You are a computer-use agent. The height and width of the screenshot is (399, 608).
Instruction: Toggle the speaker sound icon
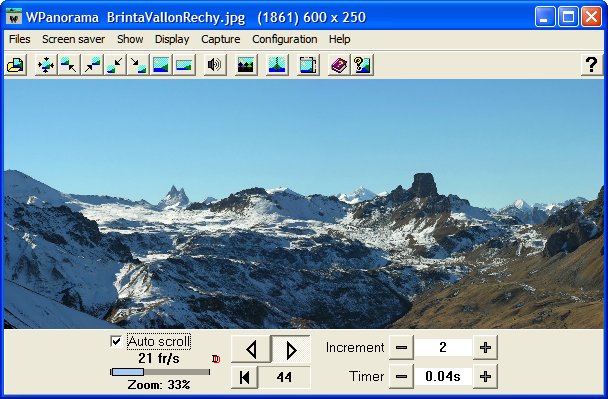[x=214, y=65]
